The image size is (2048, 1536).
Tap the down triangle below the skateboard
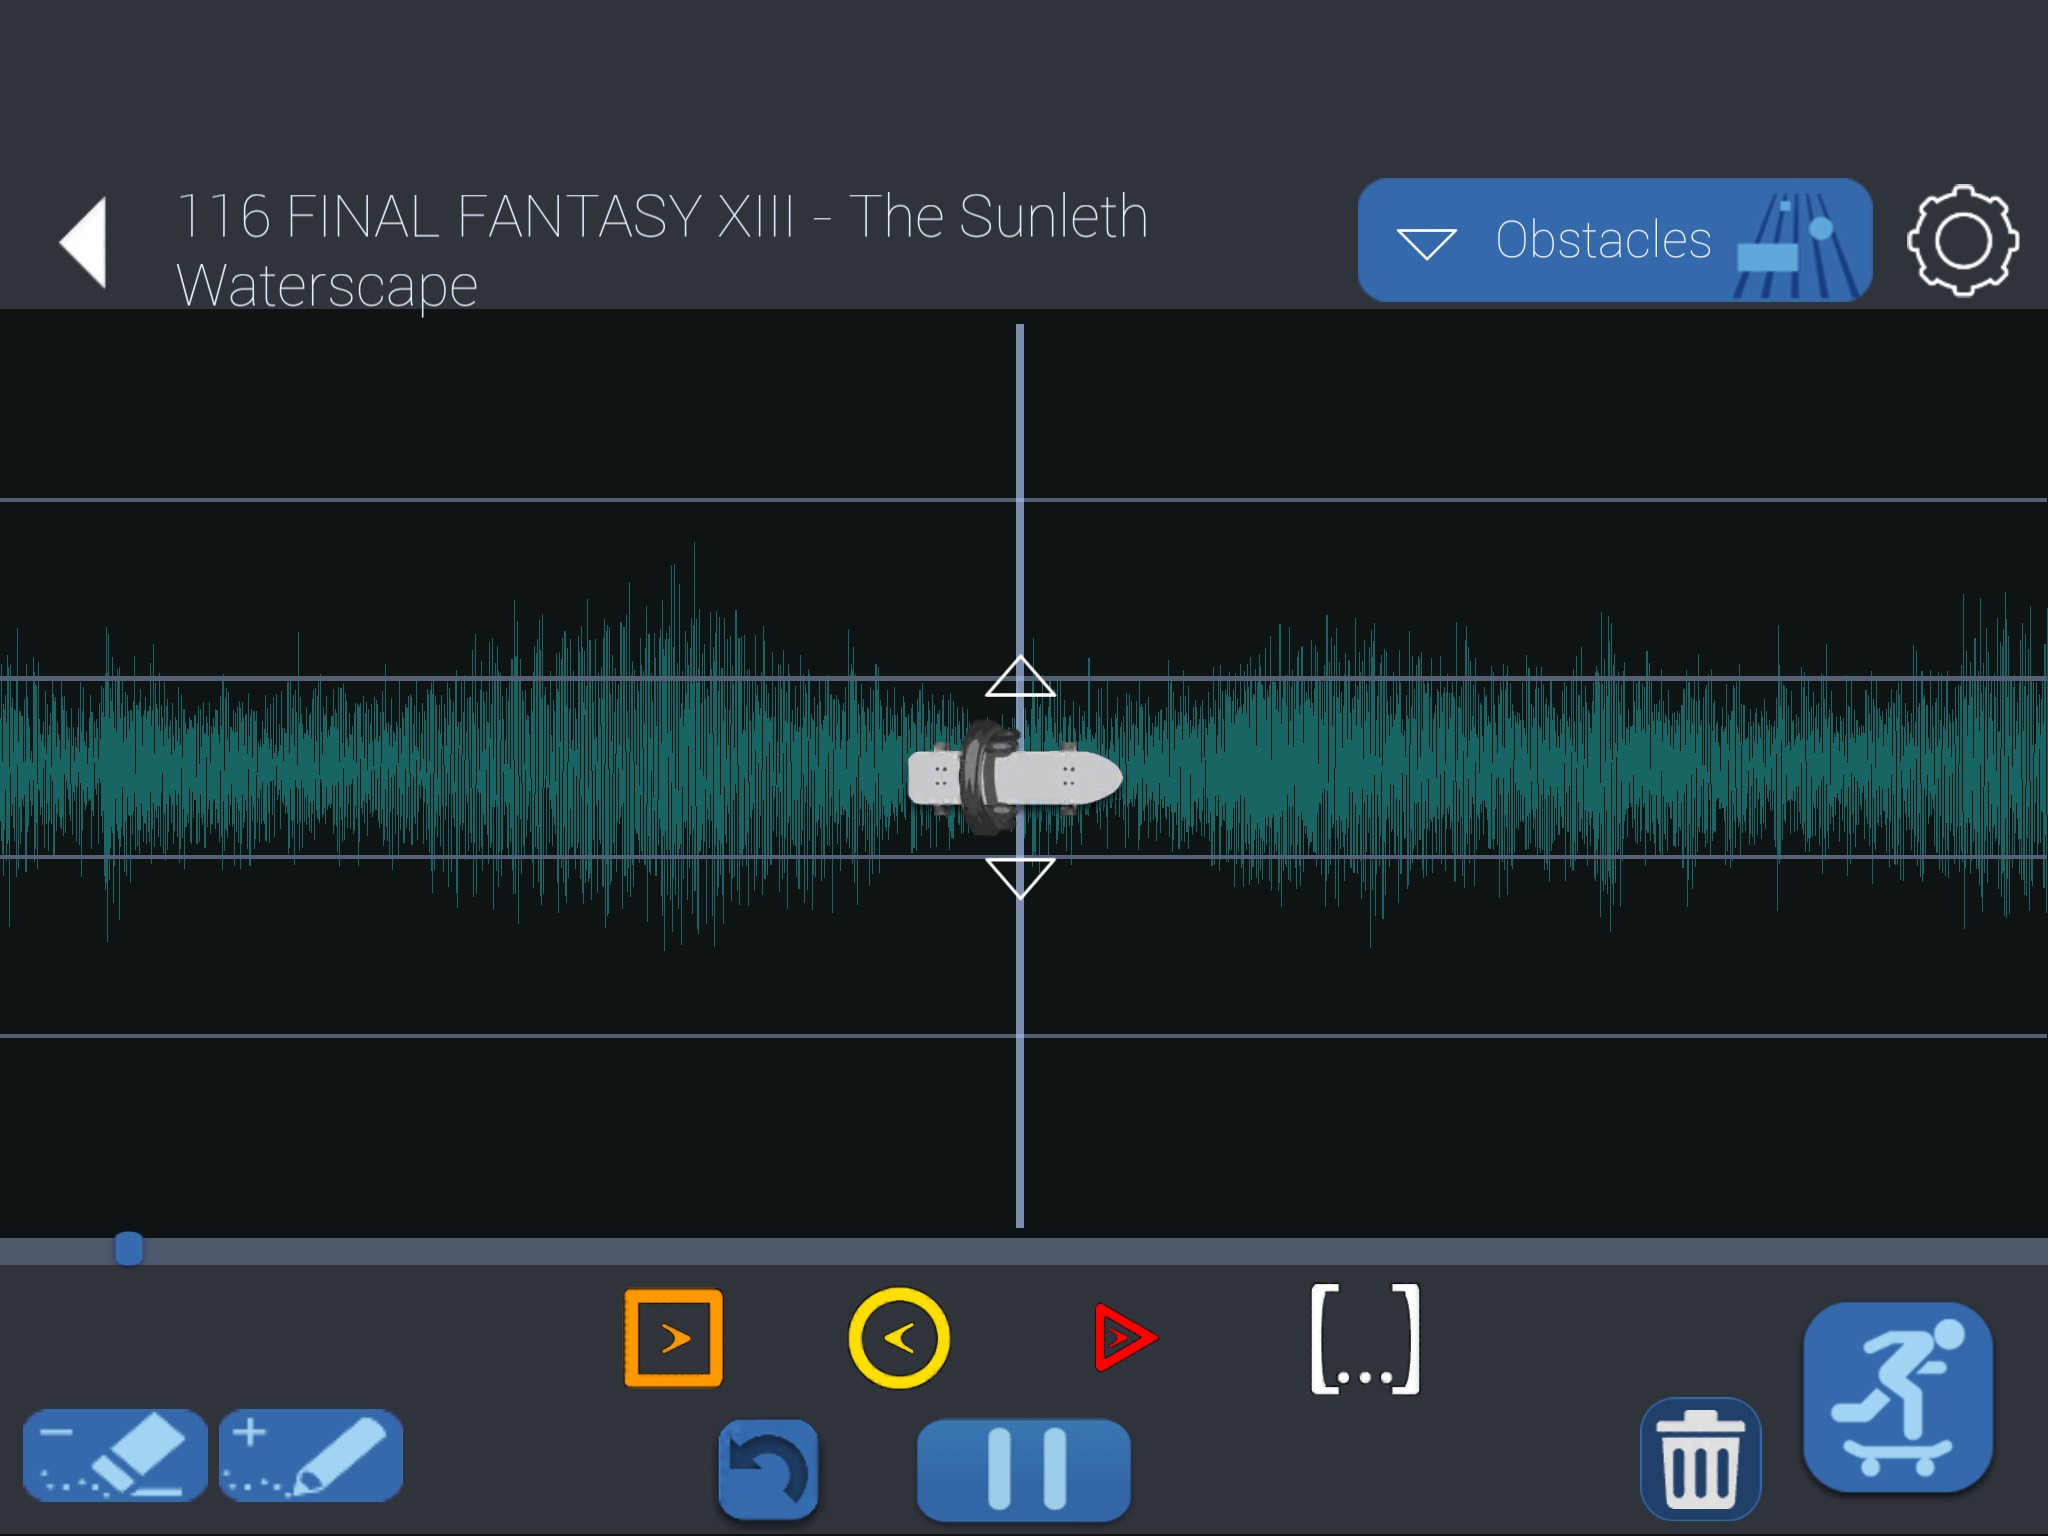(1019, 877)
